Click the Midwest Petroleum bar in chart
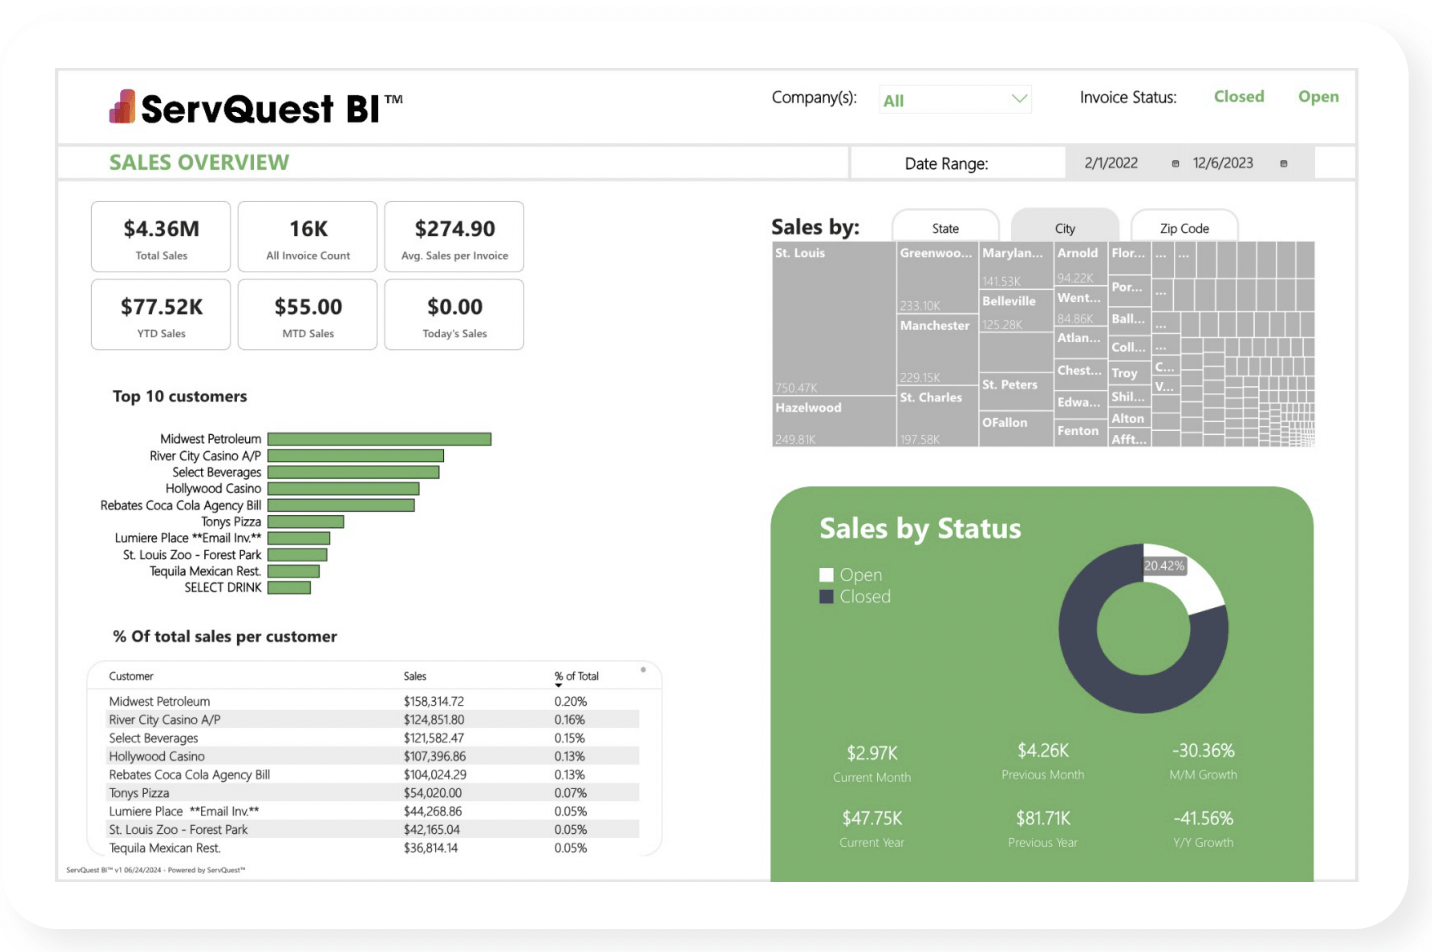This screenshot has height=952, width=1432. click(x=379, y=439)
